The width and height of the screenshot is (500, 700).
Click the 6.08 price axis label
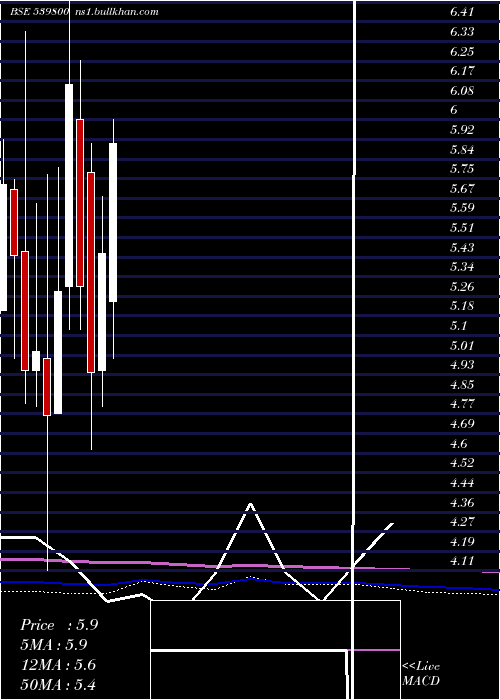coord(462,91)
